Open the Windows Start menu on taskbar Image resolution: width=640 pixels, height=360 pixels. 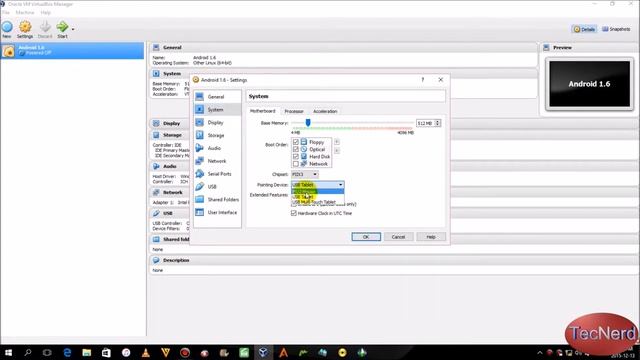pyautogui.click(x=8, y=353)
